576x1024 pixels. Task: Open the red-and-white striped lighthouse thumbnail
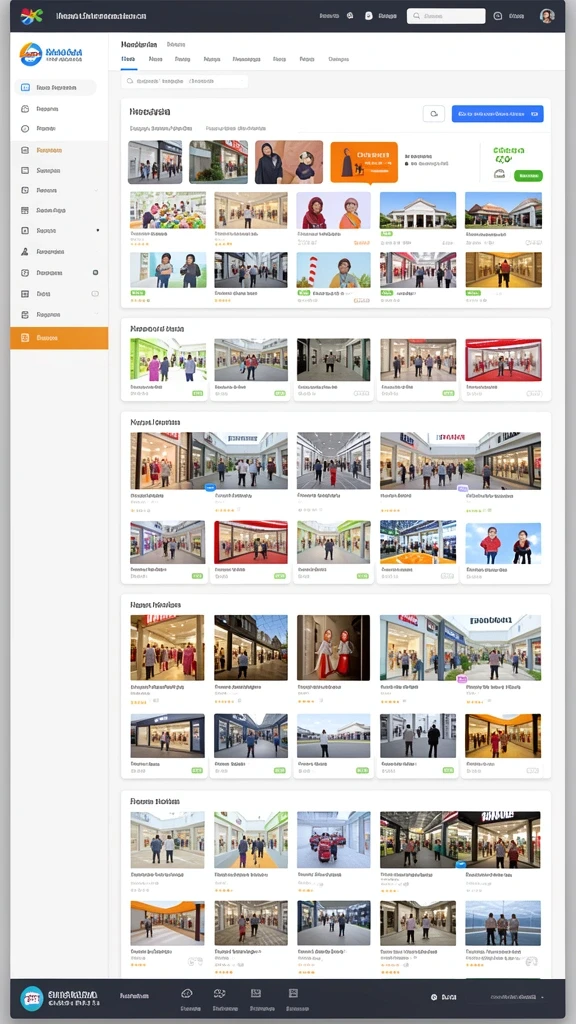click(x=334, y=270)
